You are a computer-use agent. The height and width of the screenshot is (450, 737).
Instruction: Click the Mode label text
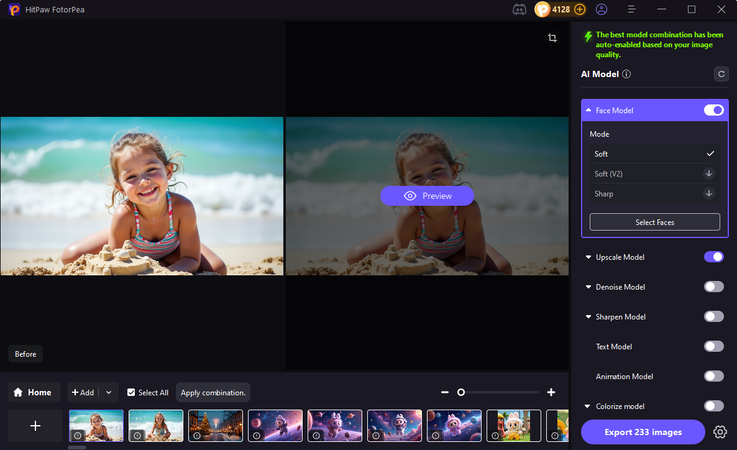(599, 134)
